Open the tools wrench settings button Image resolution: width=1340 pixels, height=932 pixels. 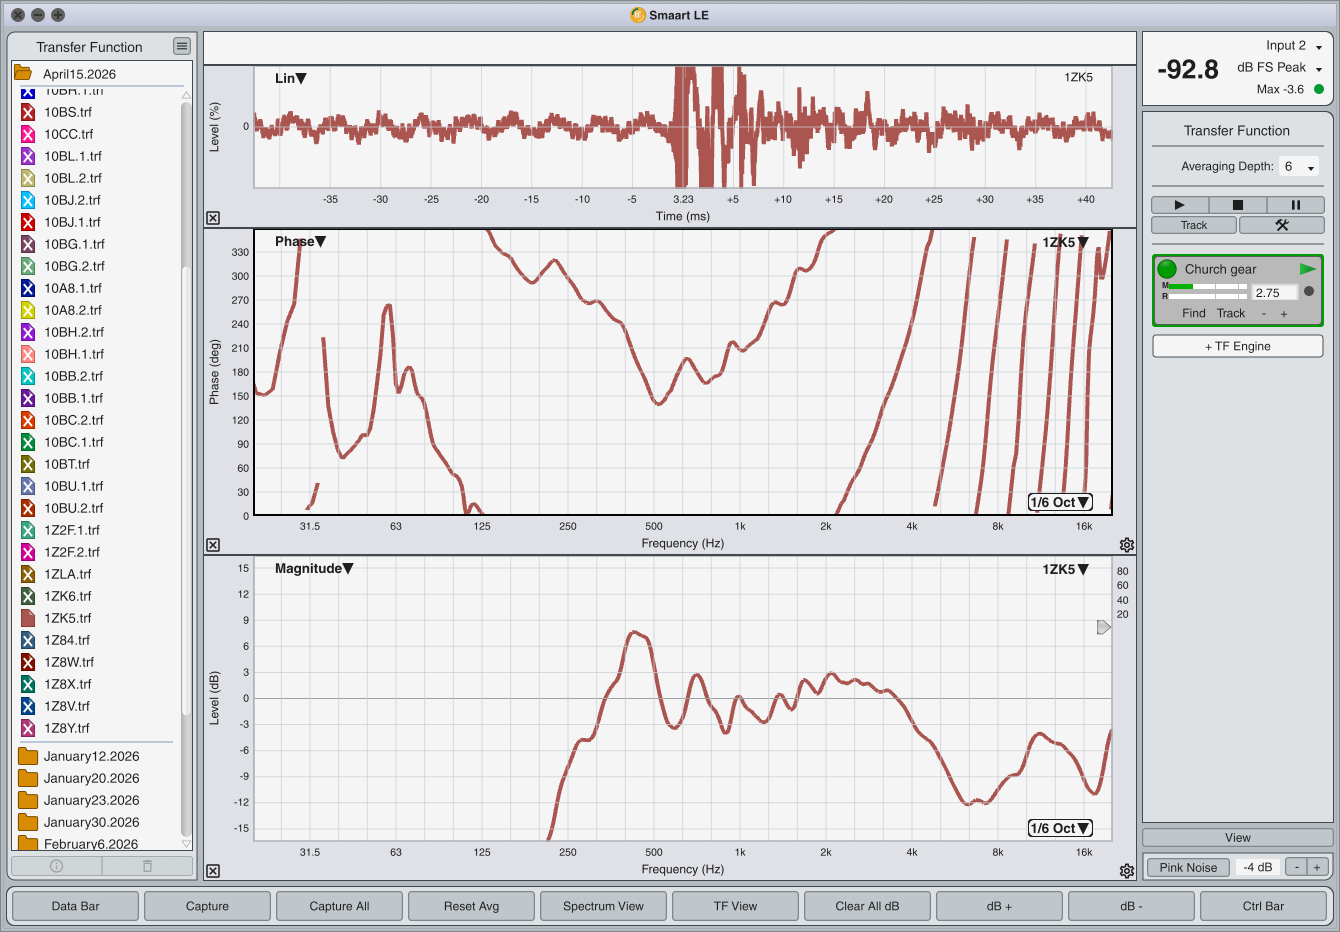click(1281, 225)
